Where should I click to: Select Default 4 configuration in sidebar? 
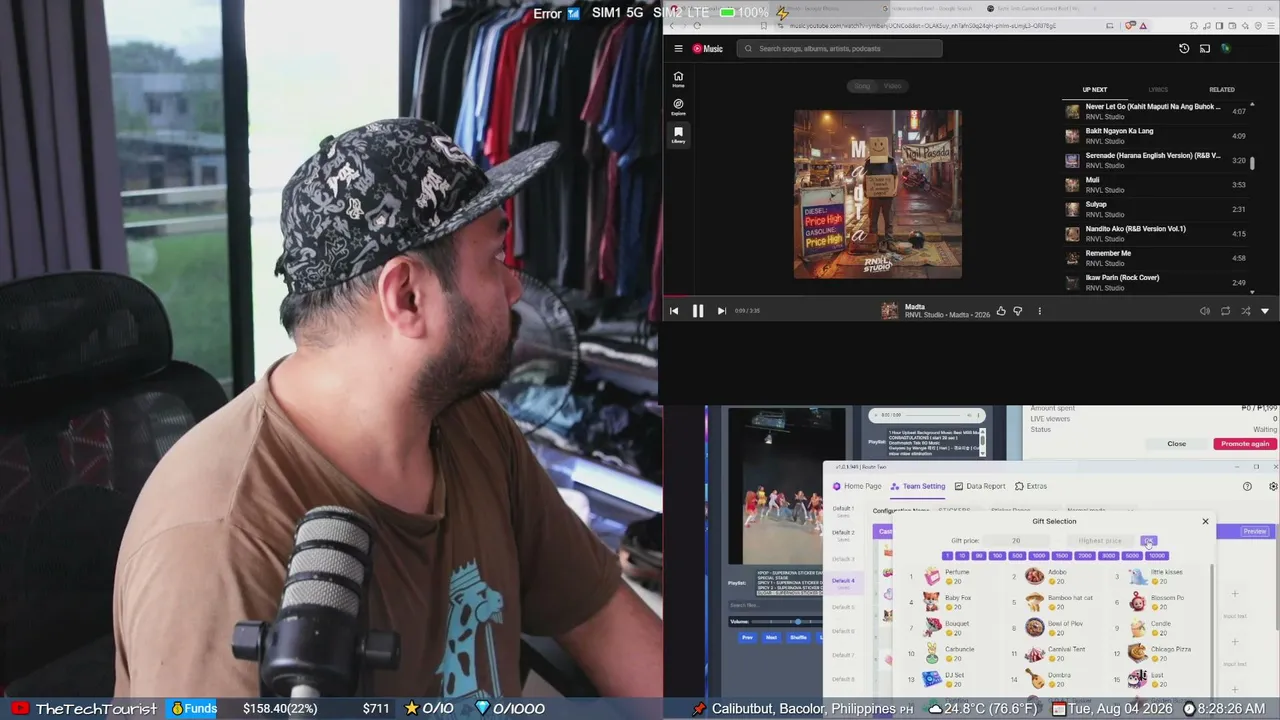(843, 582)
